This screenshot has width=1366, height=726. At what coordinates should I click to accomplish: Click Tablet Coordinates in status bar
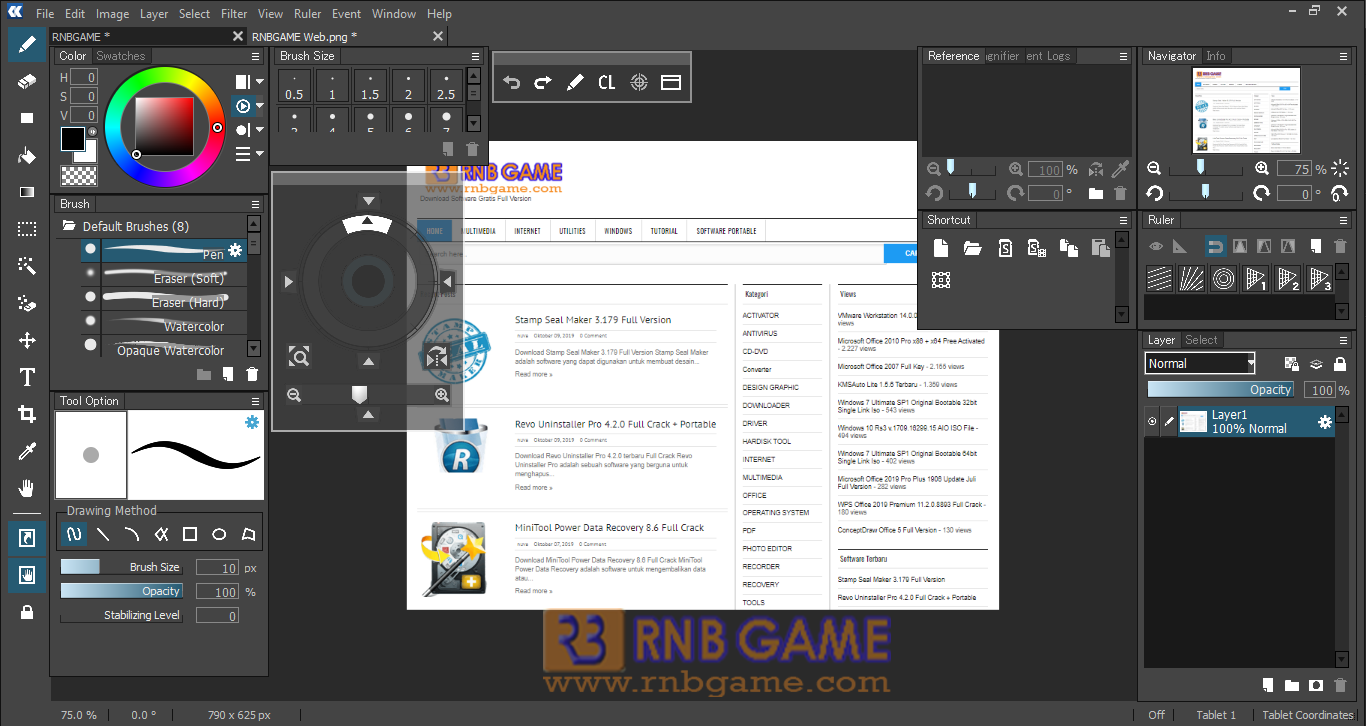(x=1307, y=715)
